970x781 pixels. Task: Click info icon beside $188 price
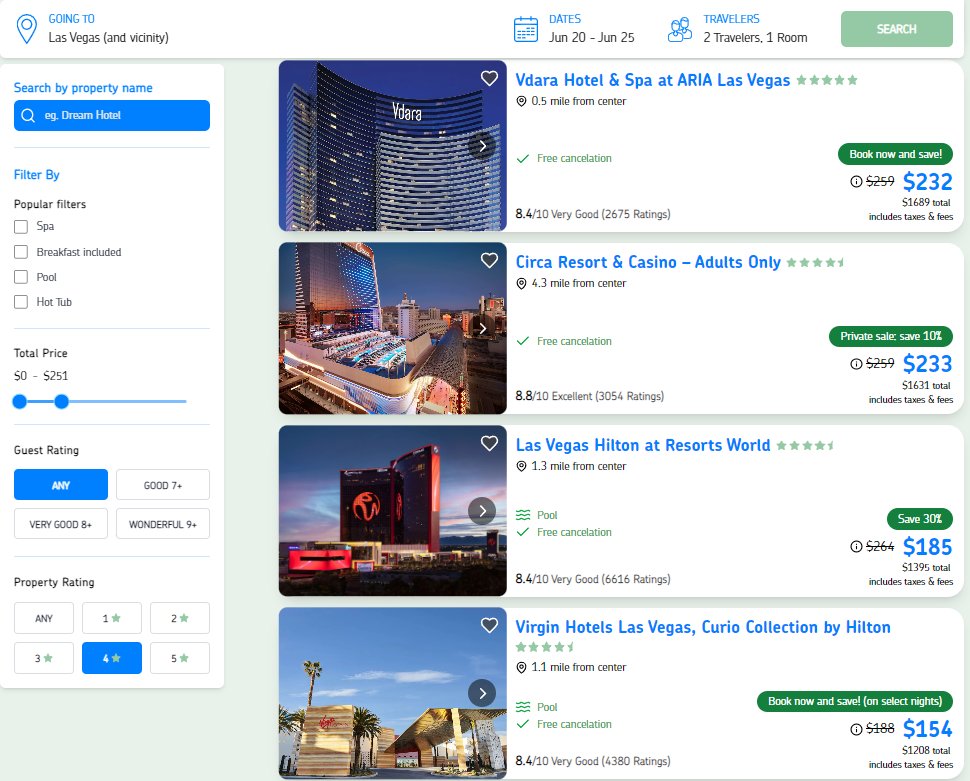click(x=856, y=729)
